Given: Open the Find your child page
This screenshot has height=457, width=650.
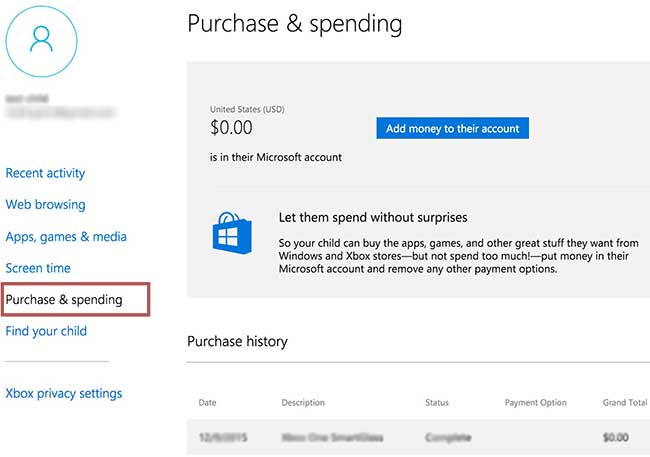Looking at the screenshot, I should coord(46,331).
